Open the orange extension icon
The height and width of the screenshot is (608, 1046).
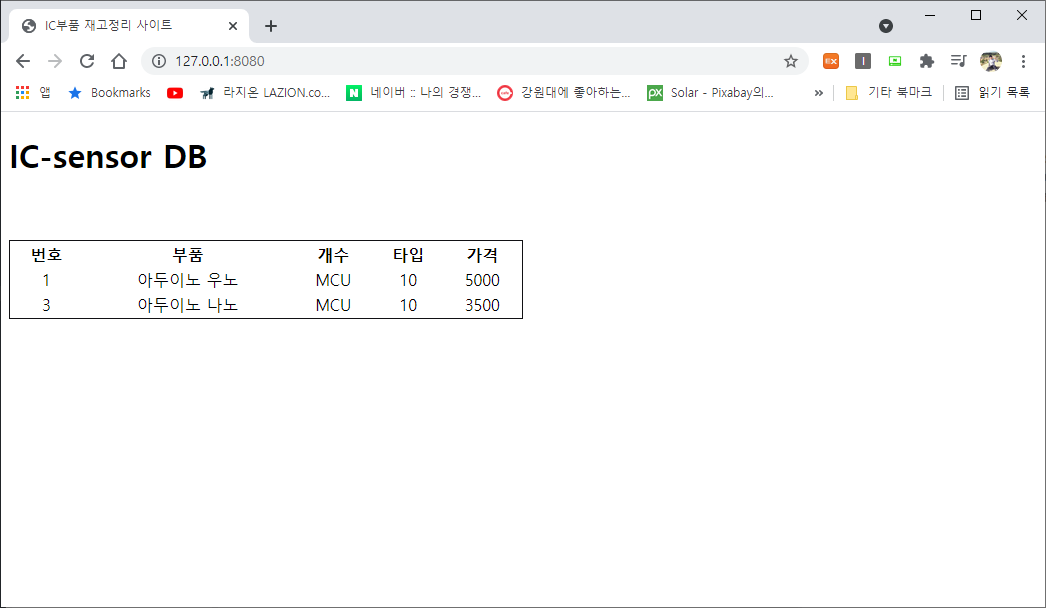[831, 61]
